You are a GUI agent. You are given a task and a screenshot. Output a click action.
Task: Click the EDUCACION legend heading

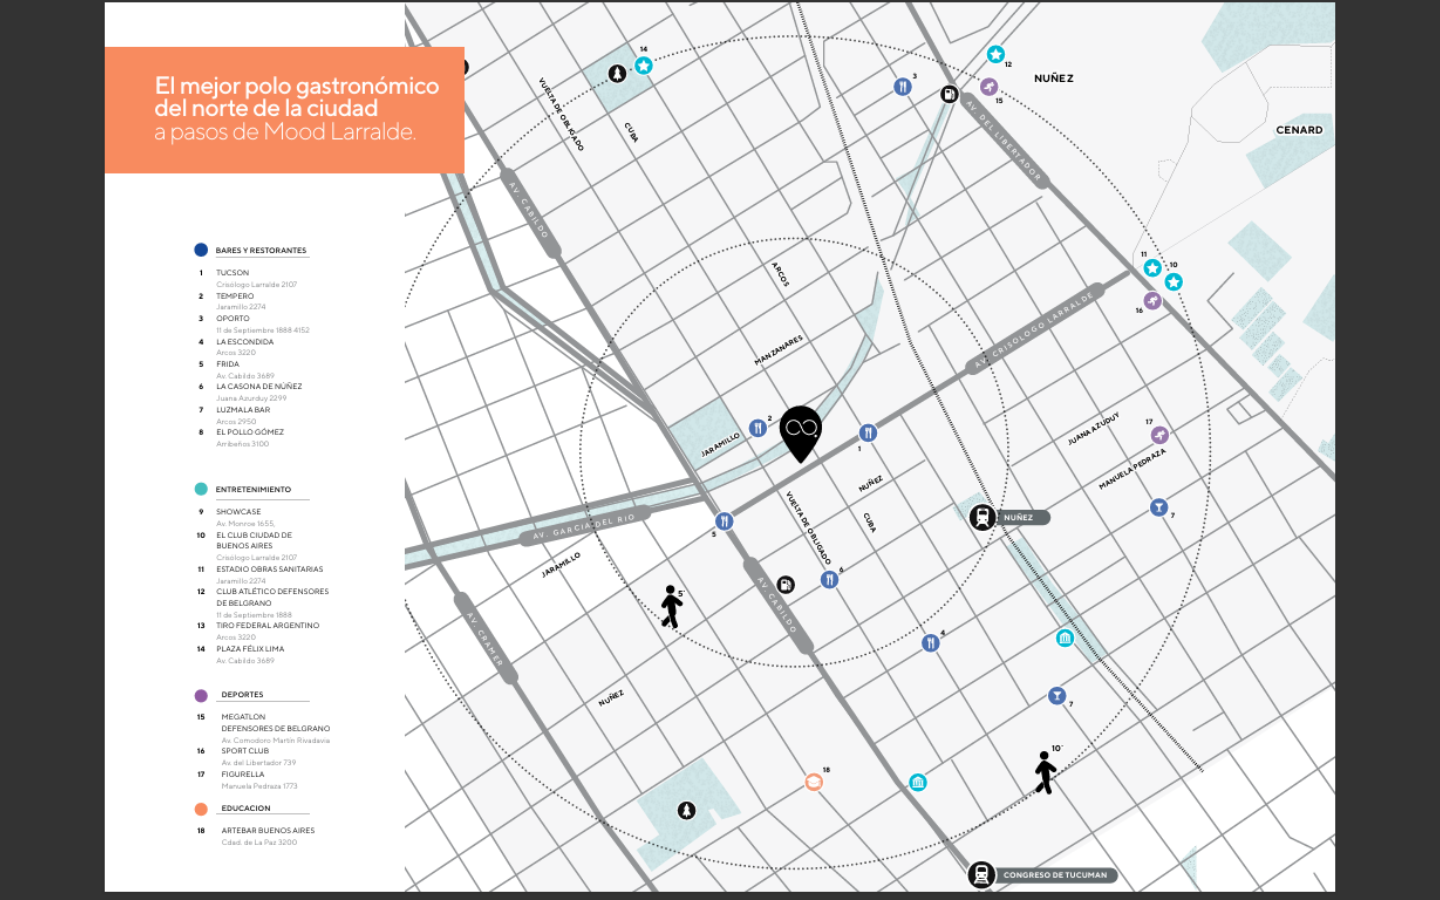click(x=246, y=808)
